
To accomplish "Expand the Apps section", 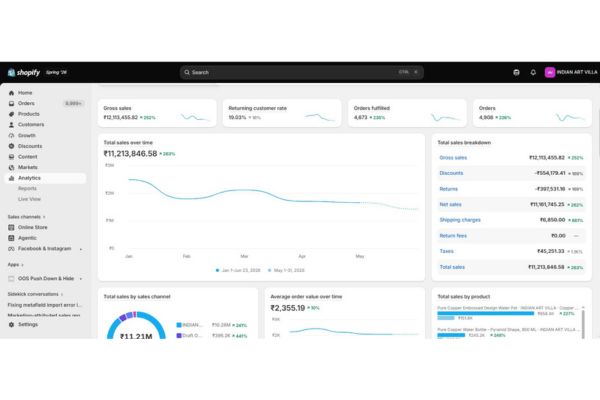I will pos(15,265).
